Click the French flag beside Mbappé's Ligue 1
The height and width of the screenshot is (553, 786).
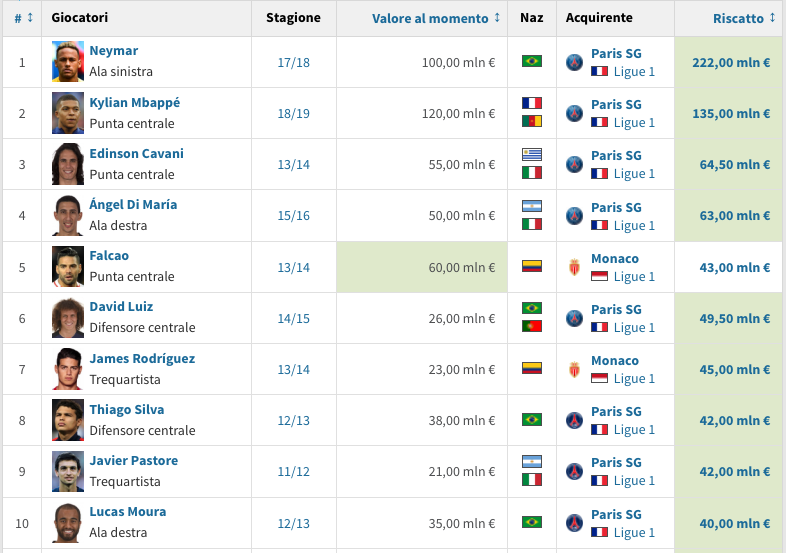[x=599, y=123]
